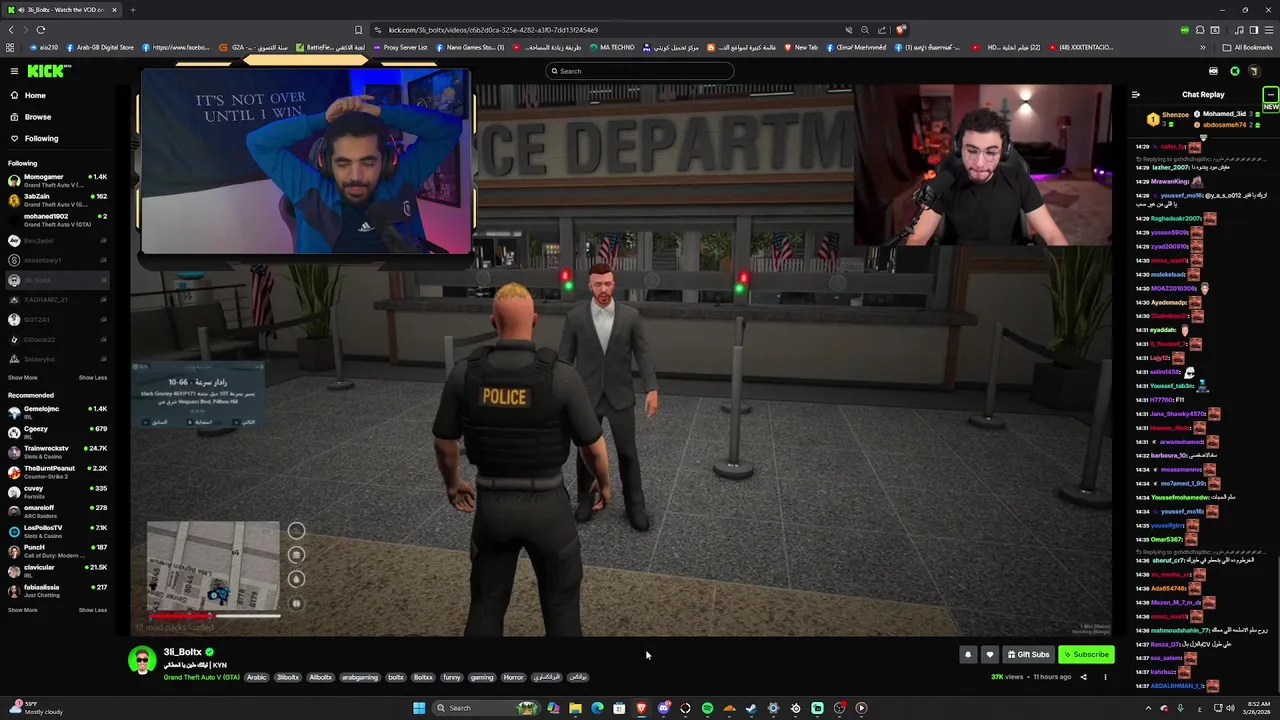Open the browser share page icon

tap(881, 30)
